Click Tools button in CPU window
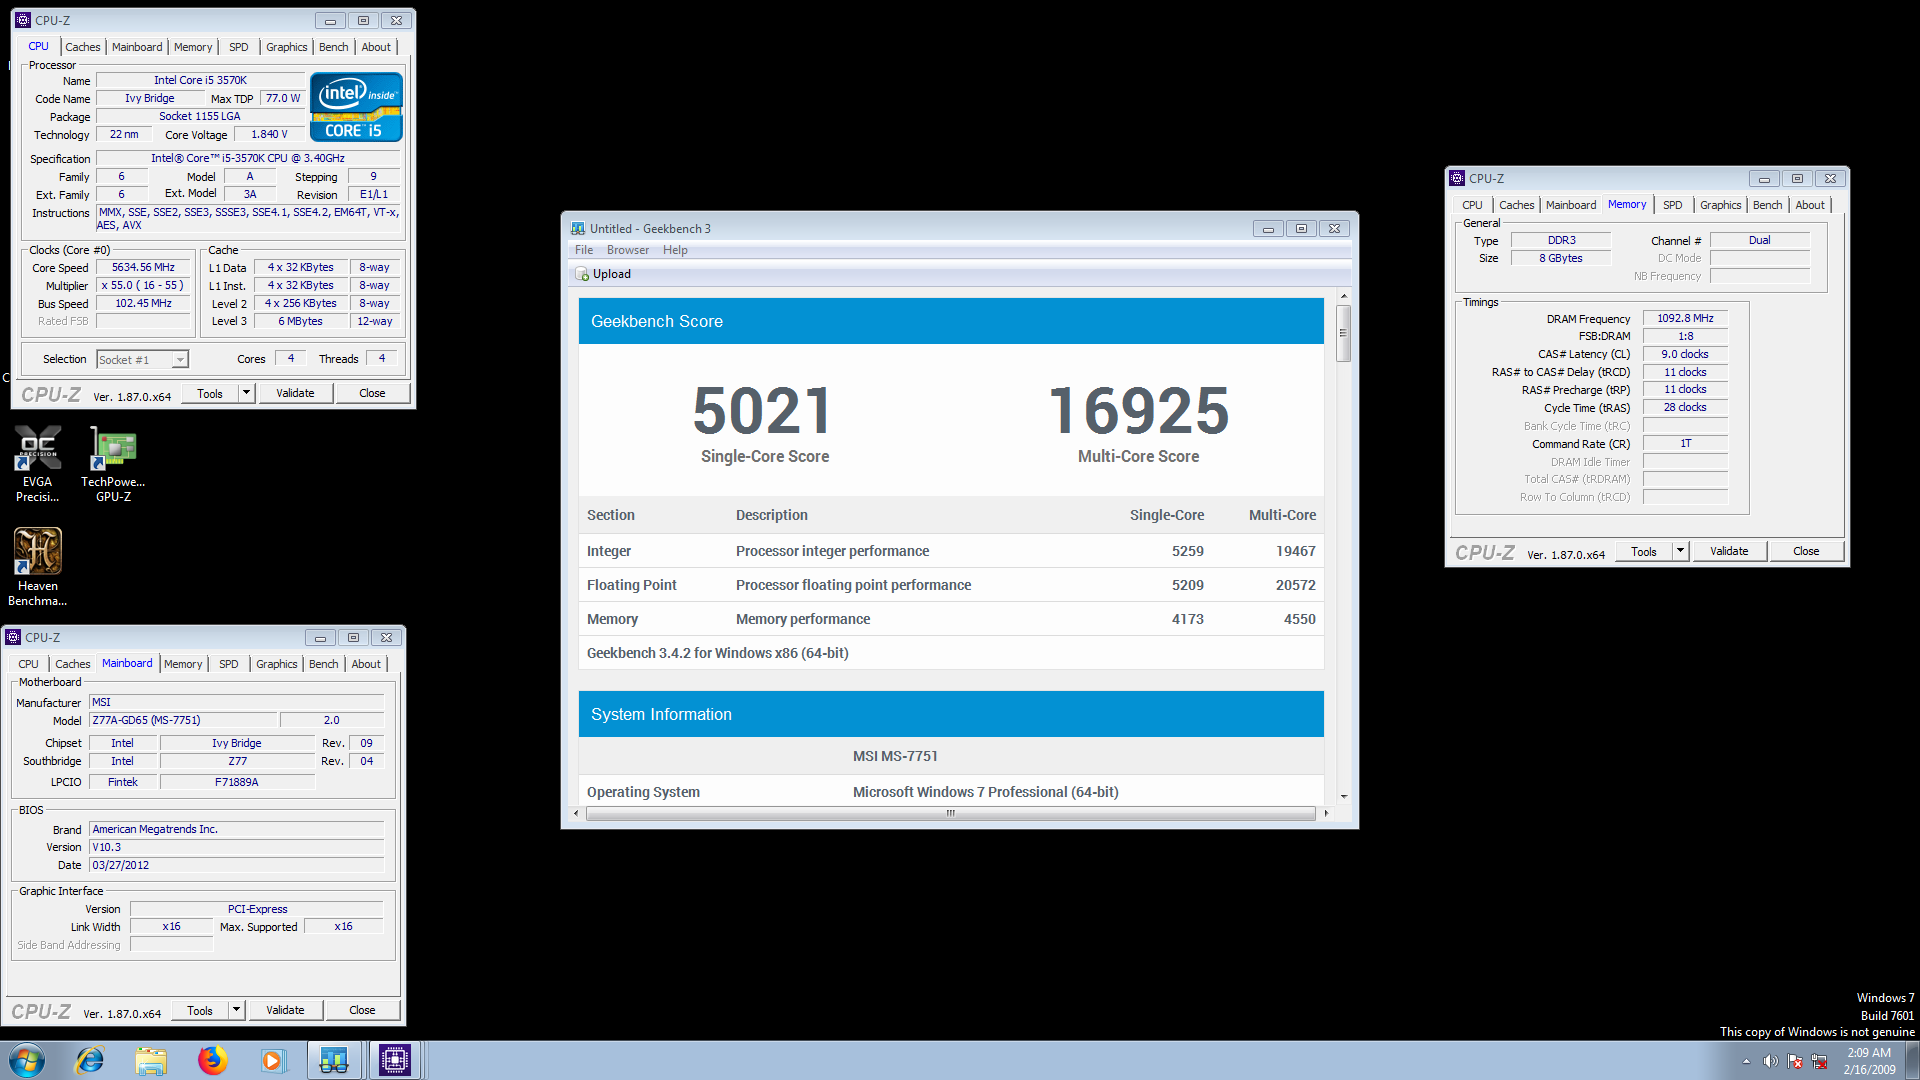The height and width of the screenshot is (1080, 1920). [x=210, y=393]
